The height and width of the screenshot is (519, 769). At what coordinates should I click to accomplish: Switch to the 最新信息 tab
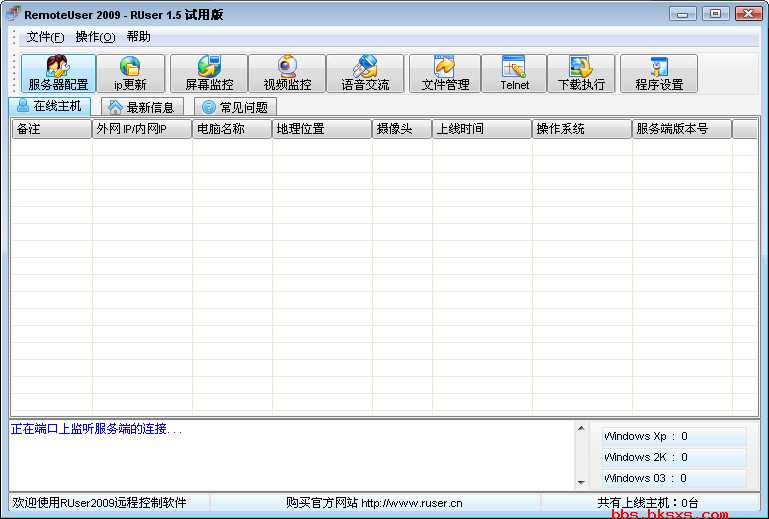(x=142, y=107)
